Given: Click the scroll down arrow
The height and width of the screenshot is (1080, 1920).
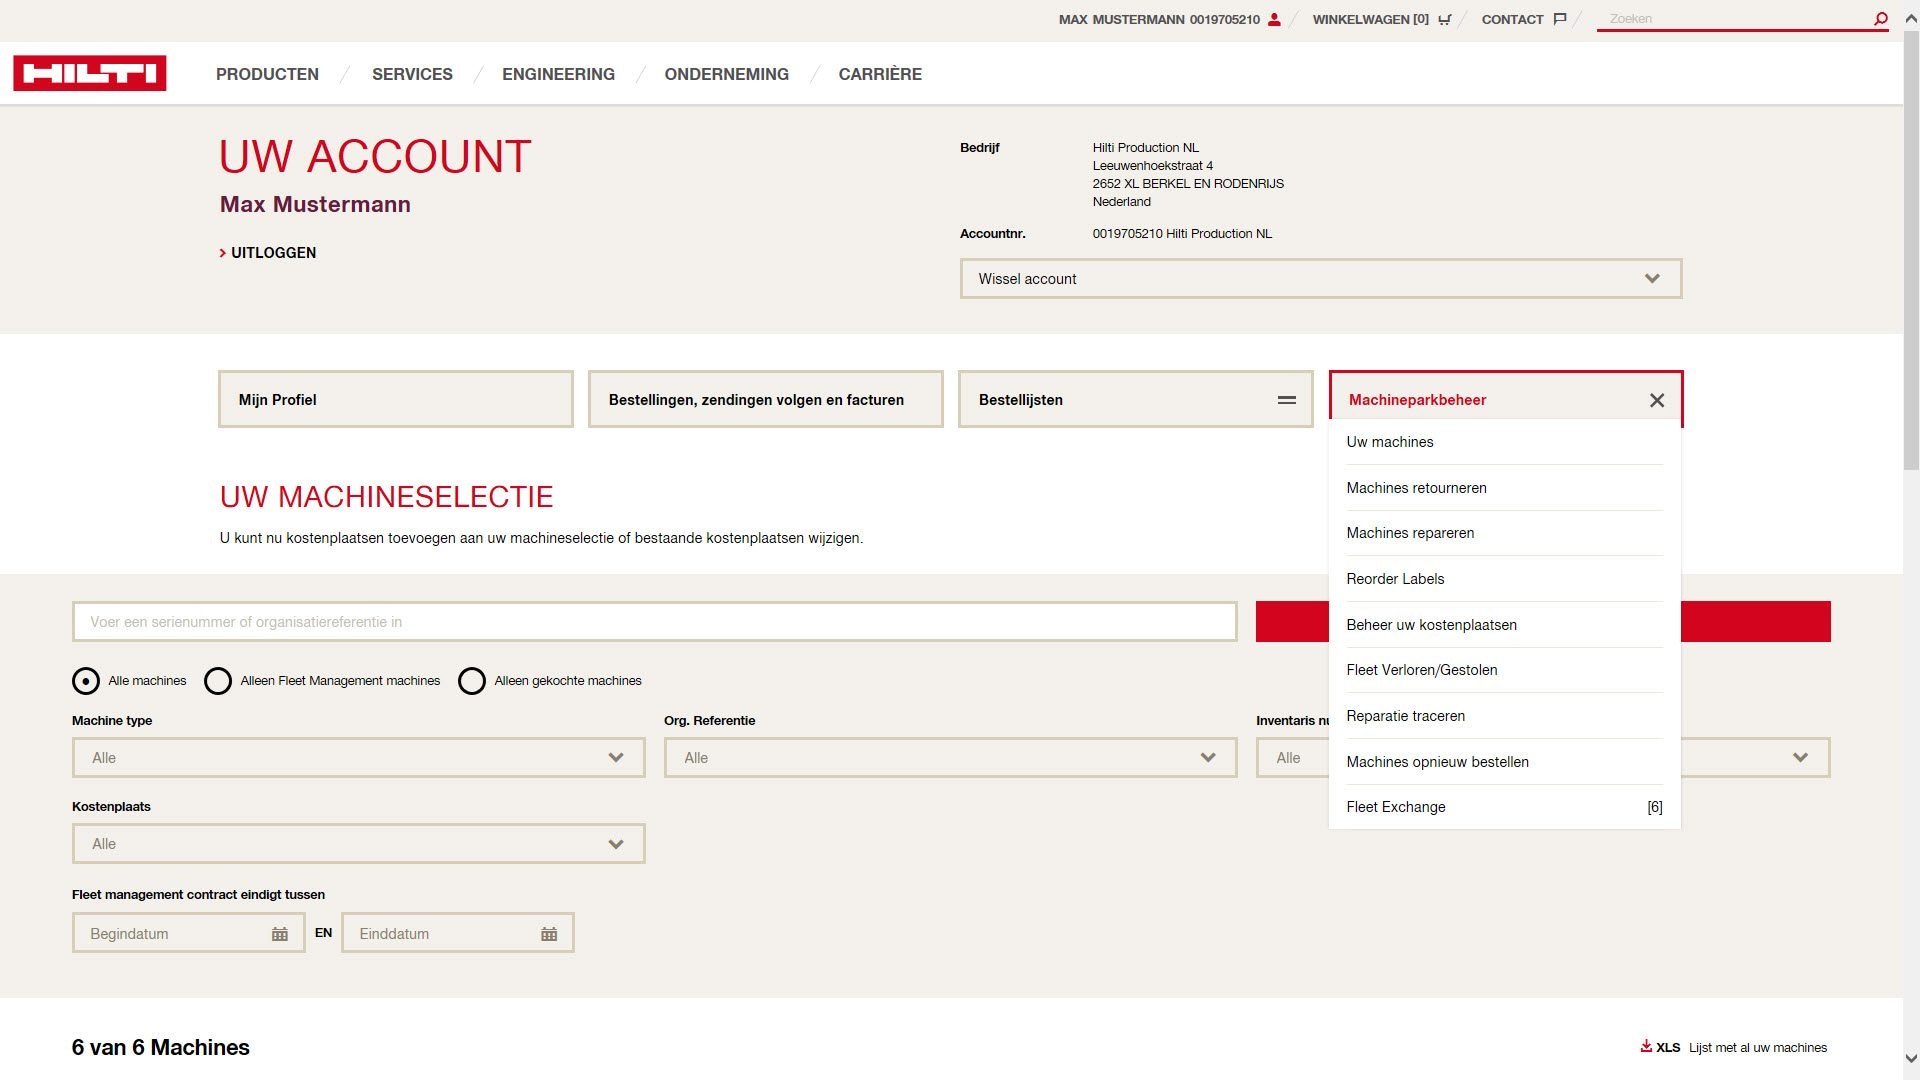Looking at the screenshot, I should coord(1911,1058).
